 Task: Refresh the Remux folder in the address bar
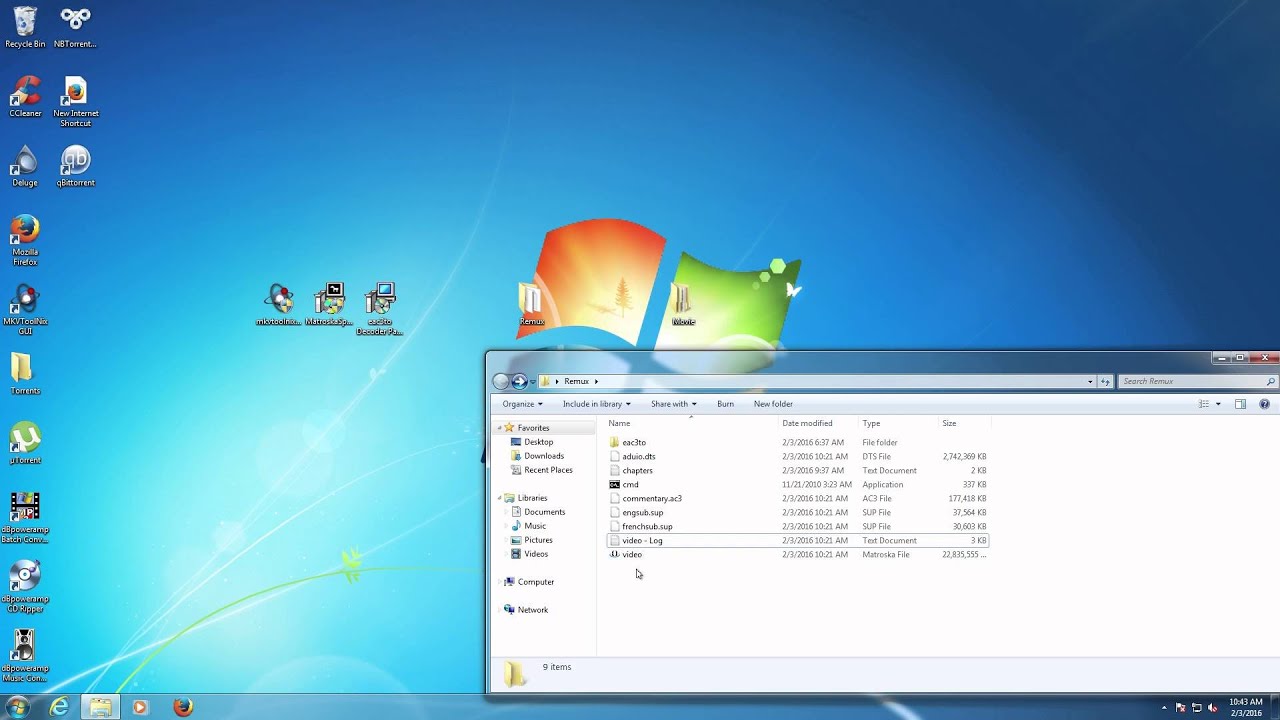[x=1105, y=381]
